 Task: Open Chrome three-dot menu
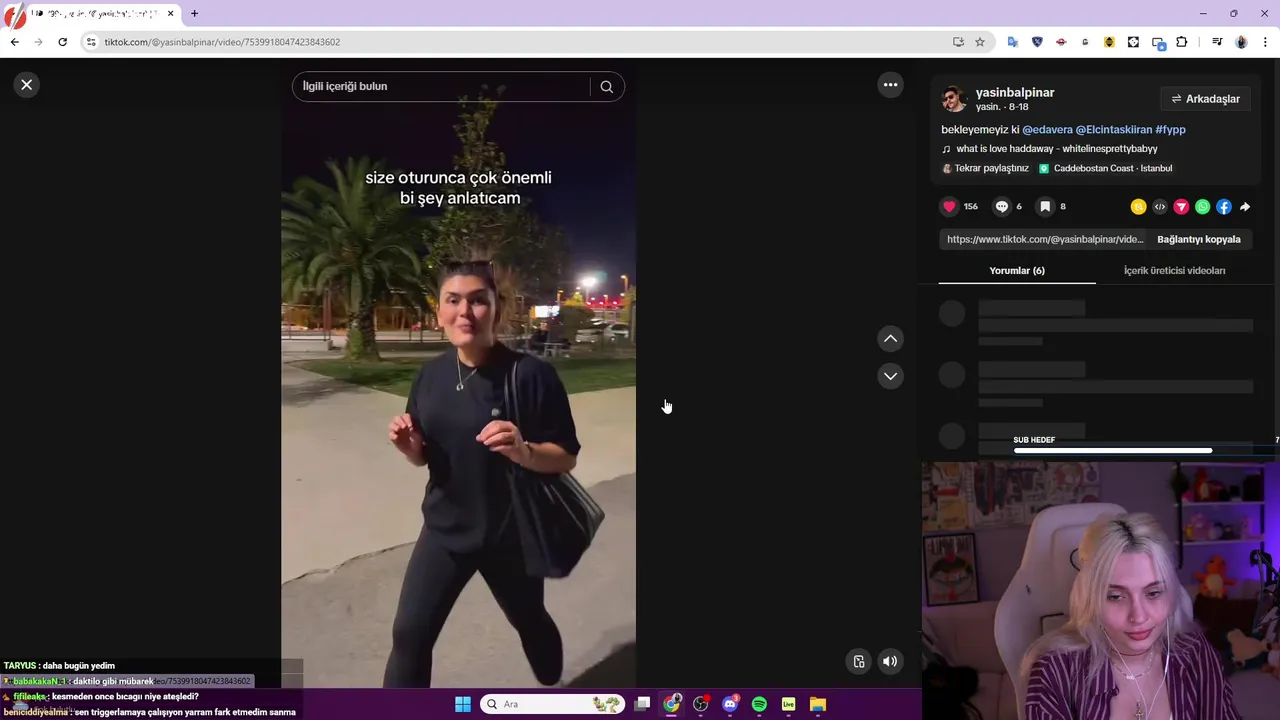click(1266, 42)
